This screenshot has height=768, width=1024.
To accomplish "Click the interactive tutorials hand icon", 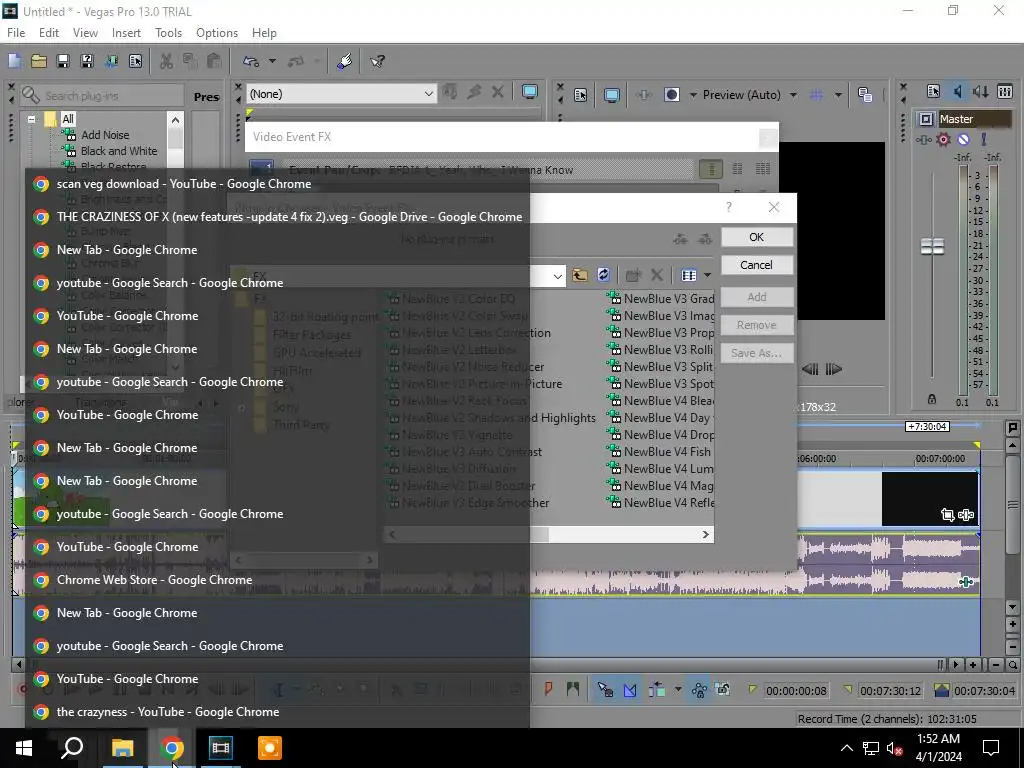I will [x=345, y=61].
